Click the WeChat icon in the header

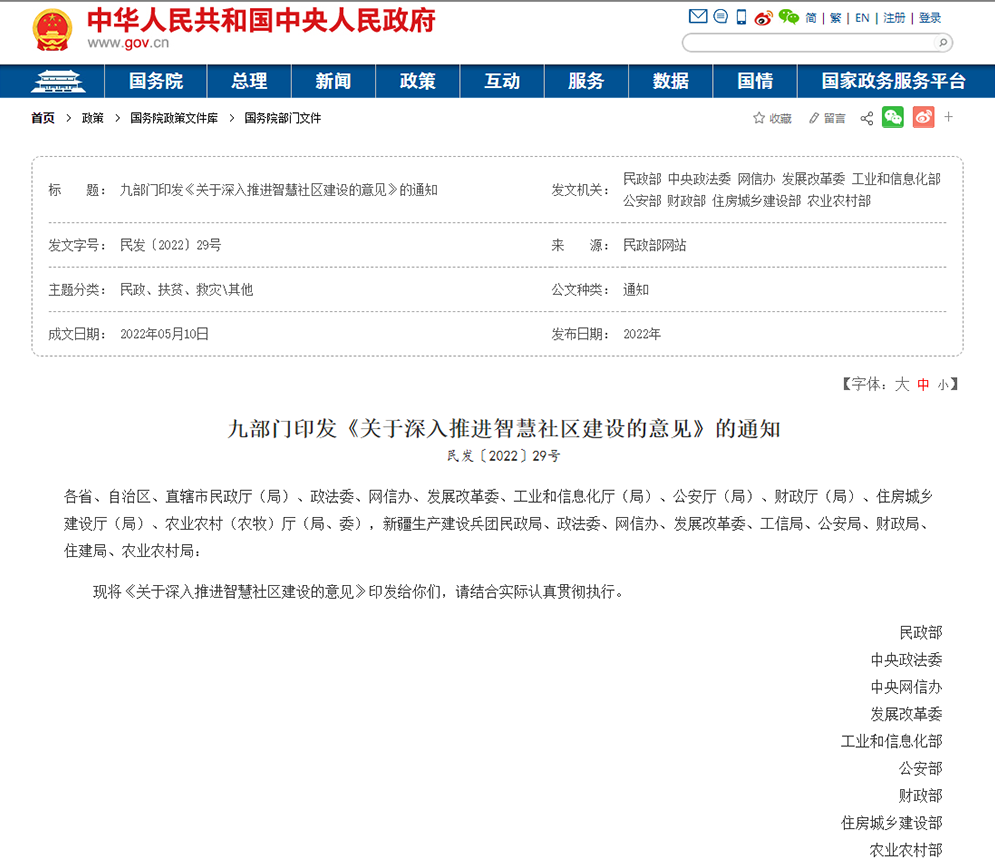coord(790,17)
